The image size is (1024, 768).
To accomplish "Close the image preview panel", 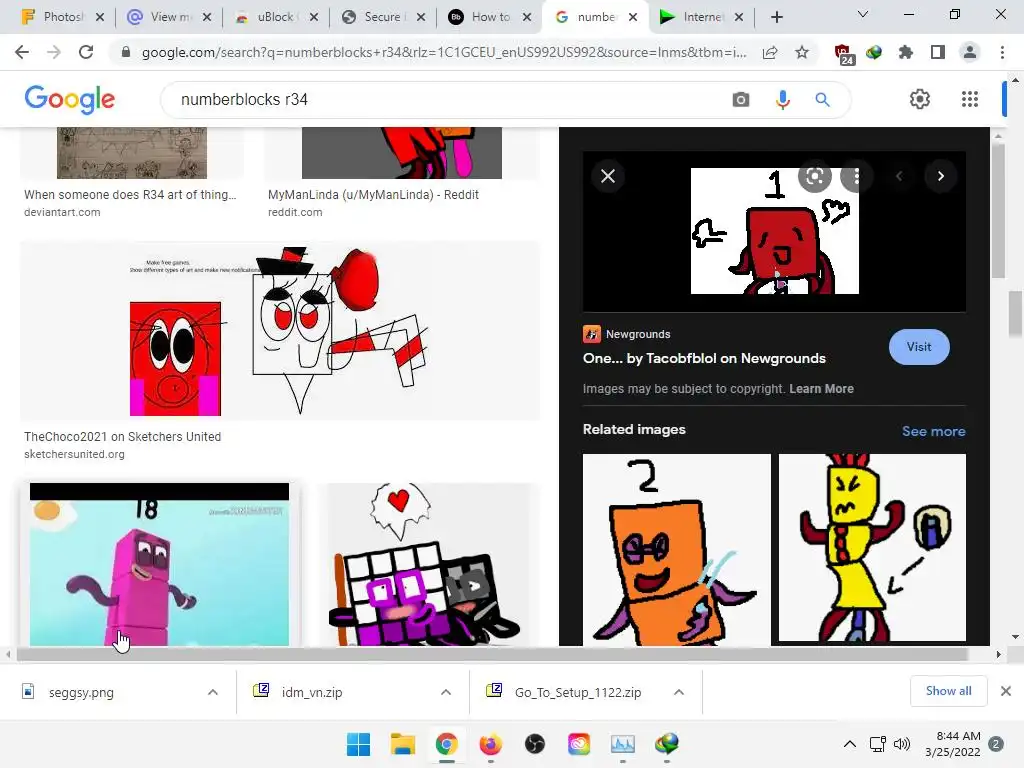I will coord(608,176).
